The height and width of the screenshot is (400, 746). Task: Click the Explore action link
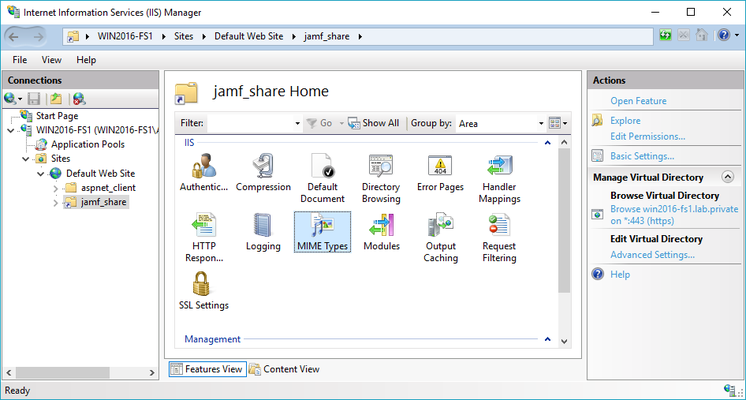pos(625,120)
